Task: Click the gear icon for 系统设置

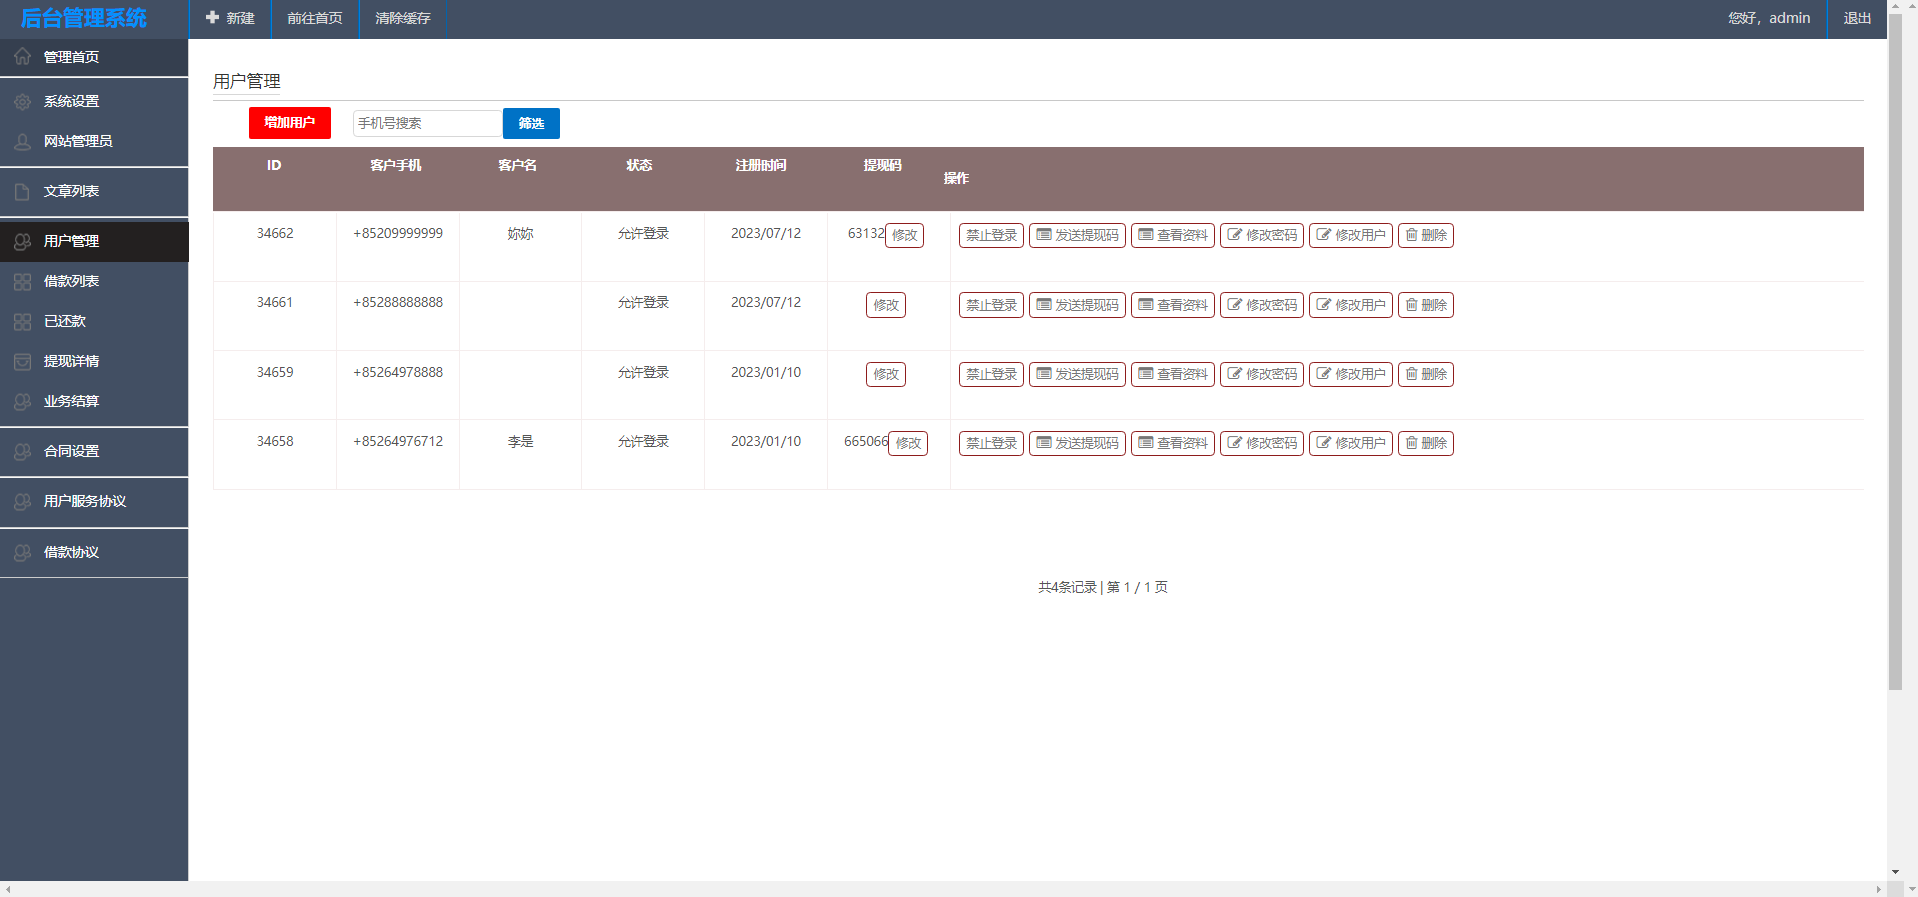Action: (22, 101)
